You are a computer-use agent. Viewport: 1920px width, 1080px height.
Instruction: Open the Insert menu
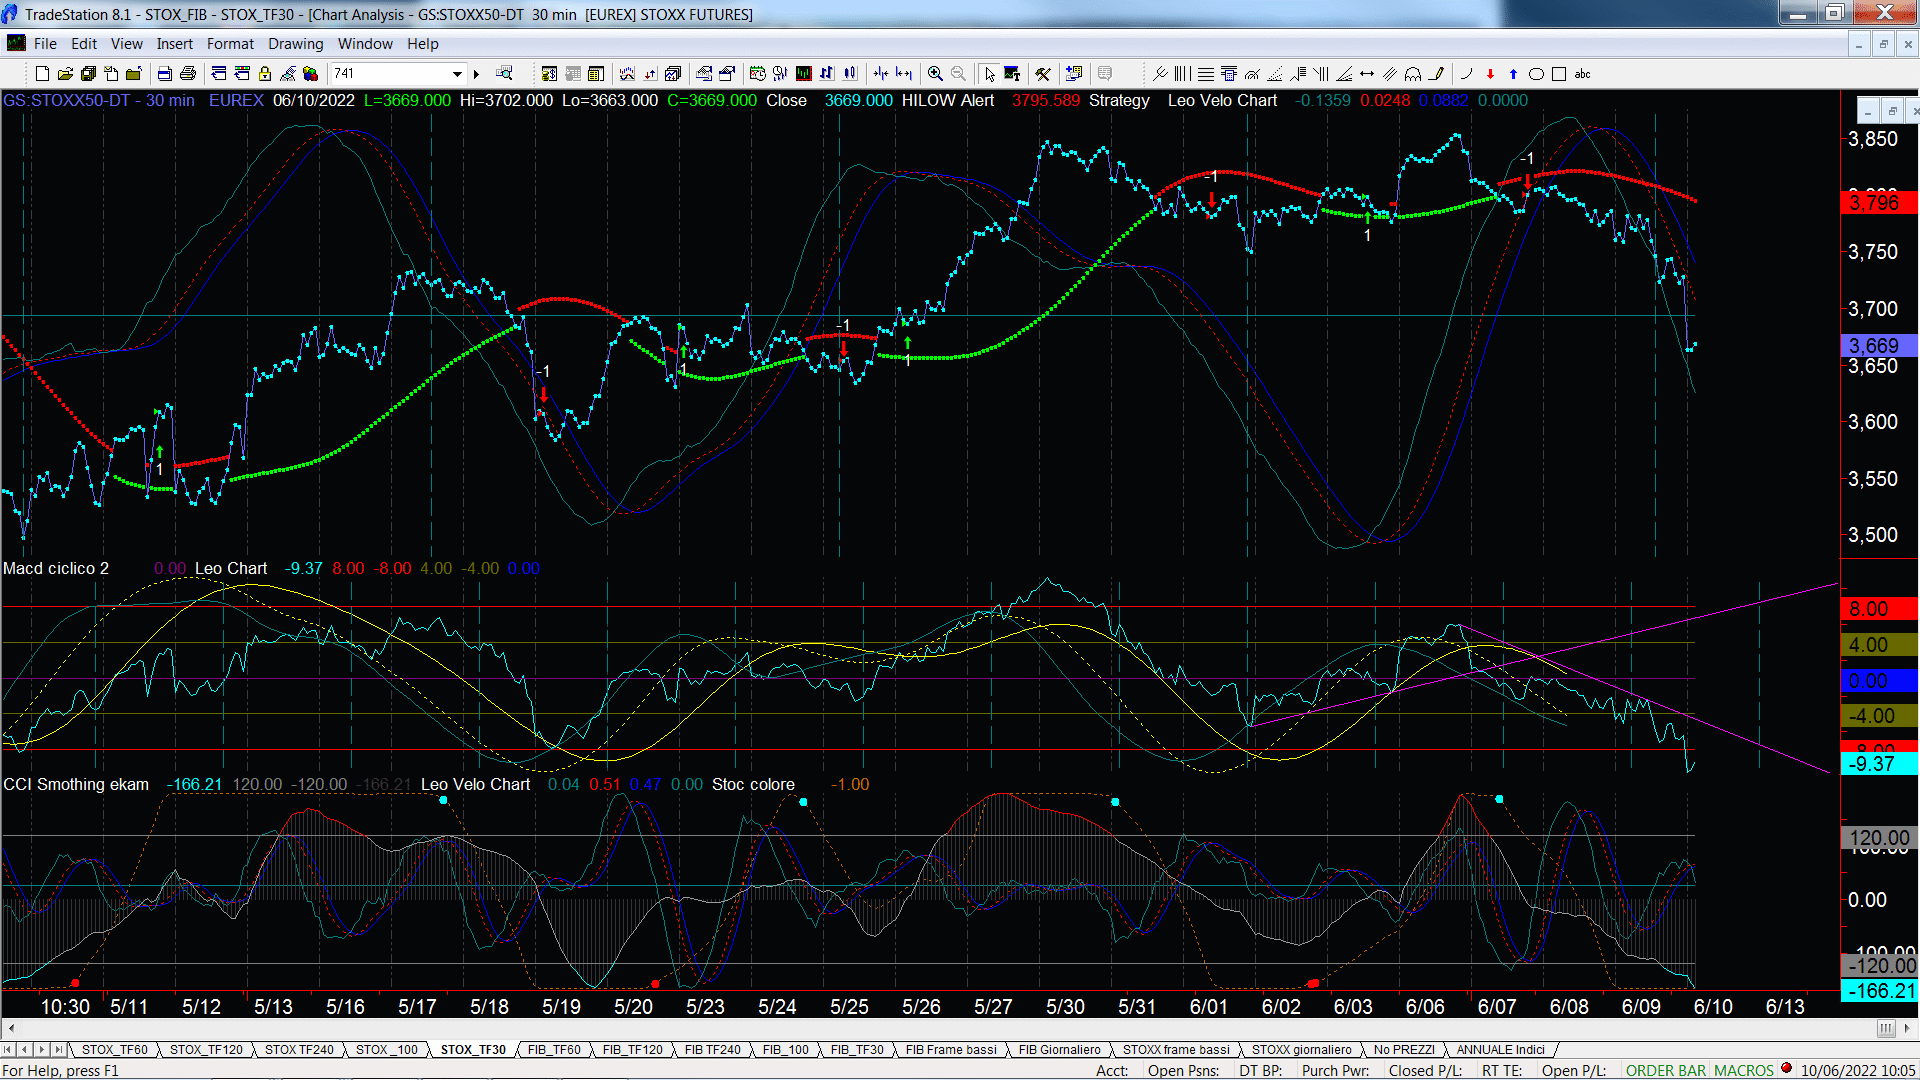174,44
